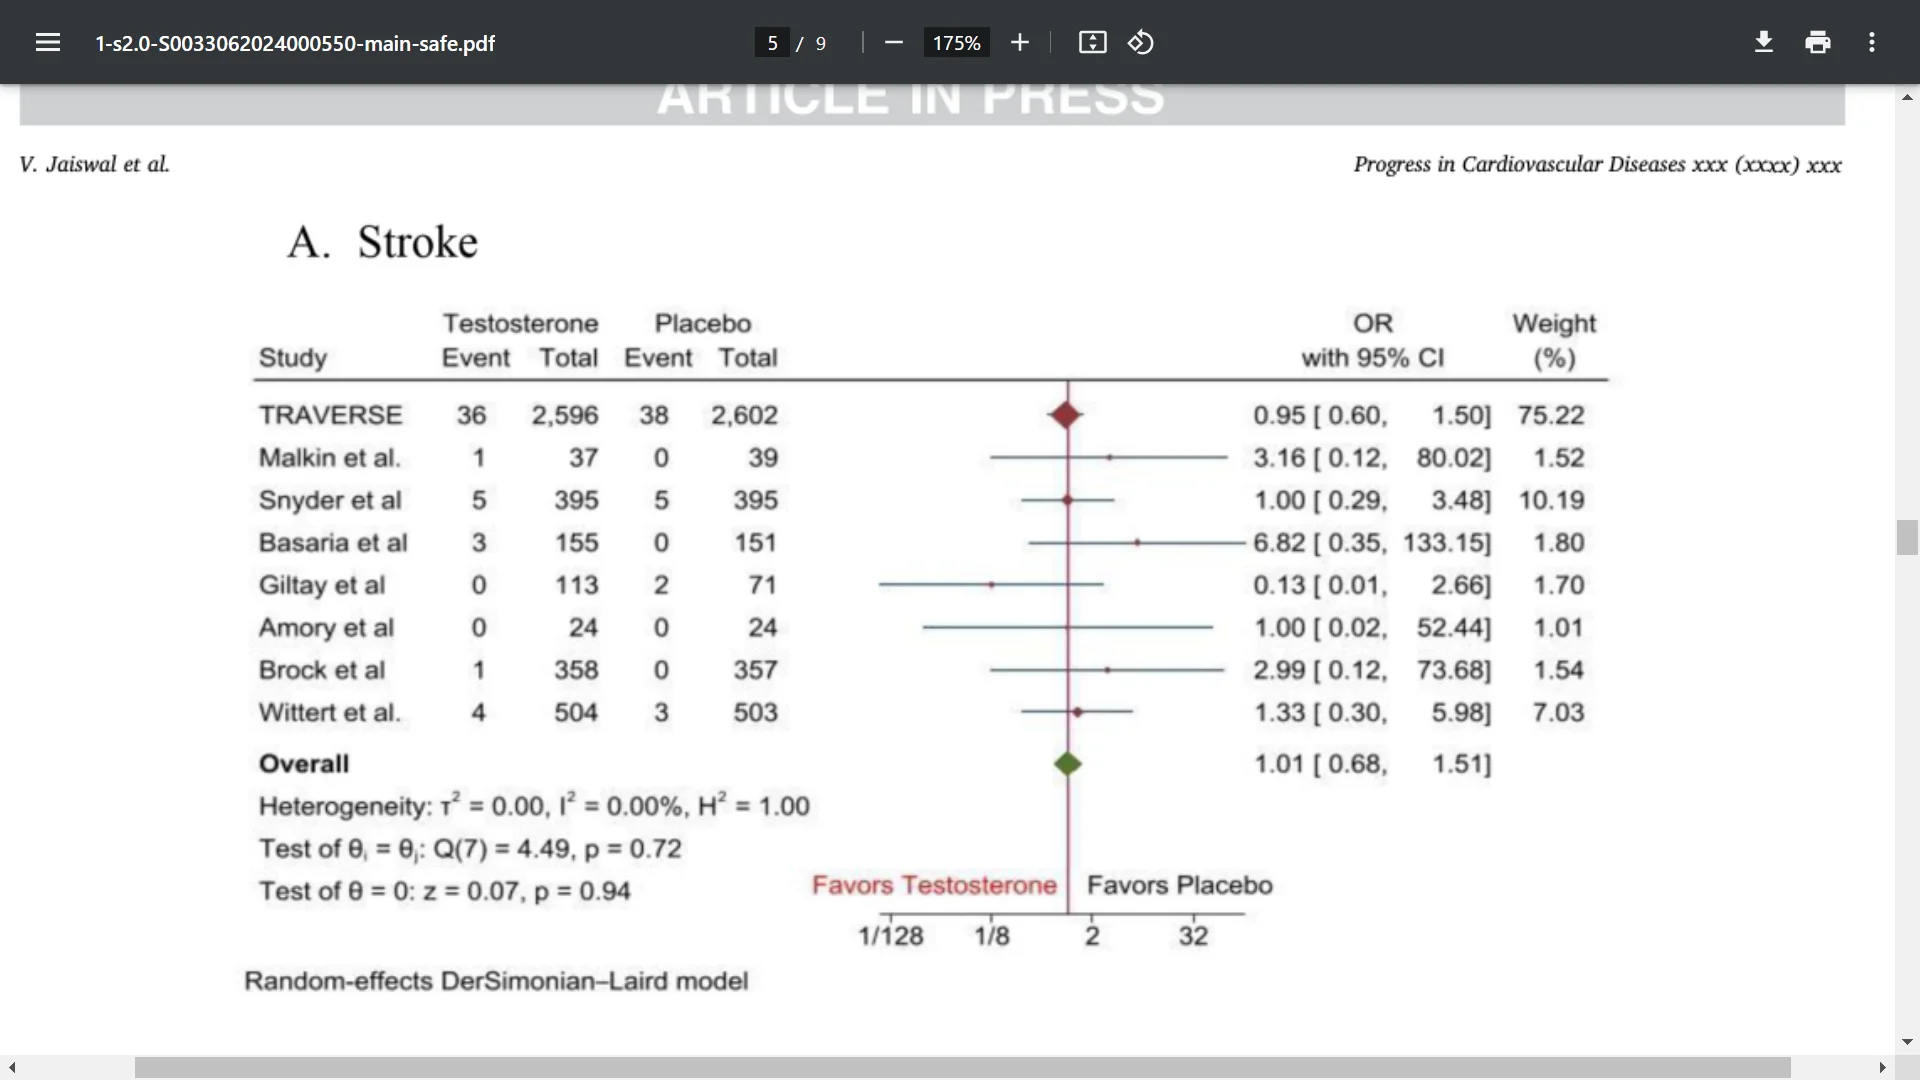Image resolution: width=1920 pixels, height=1080 pixels.
Task: Click the TRAVERSE study row label
Action: pyautogui.click(x=330, y=415)
